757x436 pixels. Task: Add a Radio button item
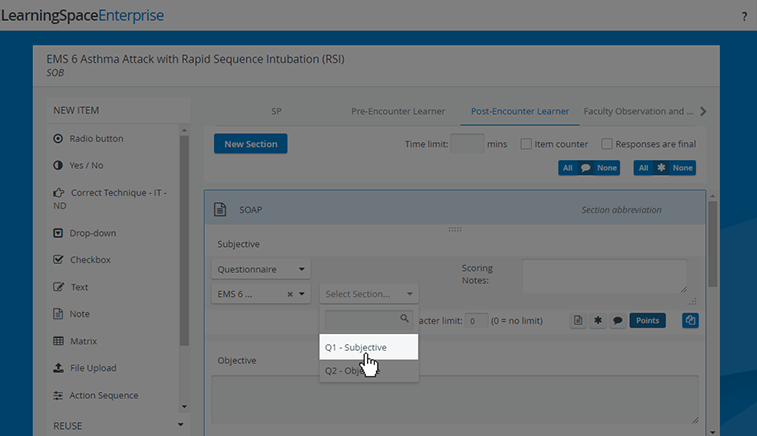(88, 139)
